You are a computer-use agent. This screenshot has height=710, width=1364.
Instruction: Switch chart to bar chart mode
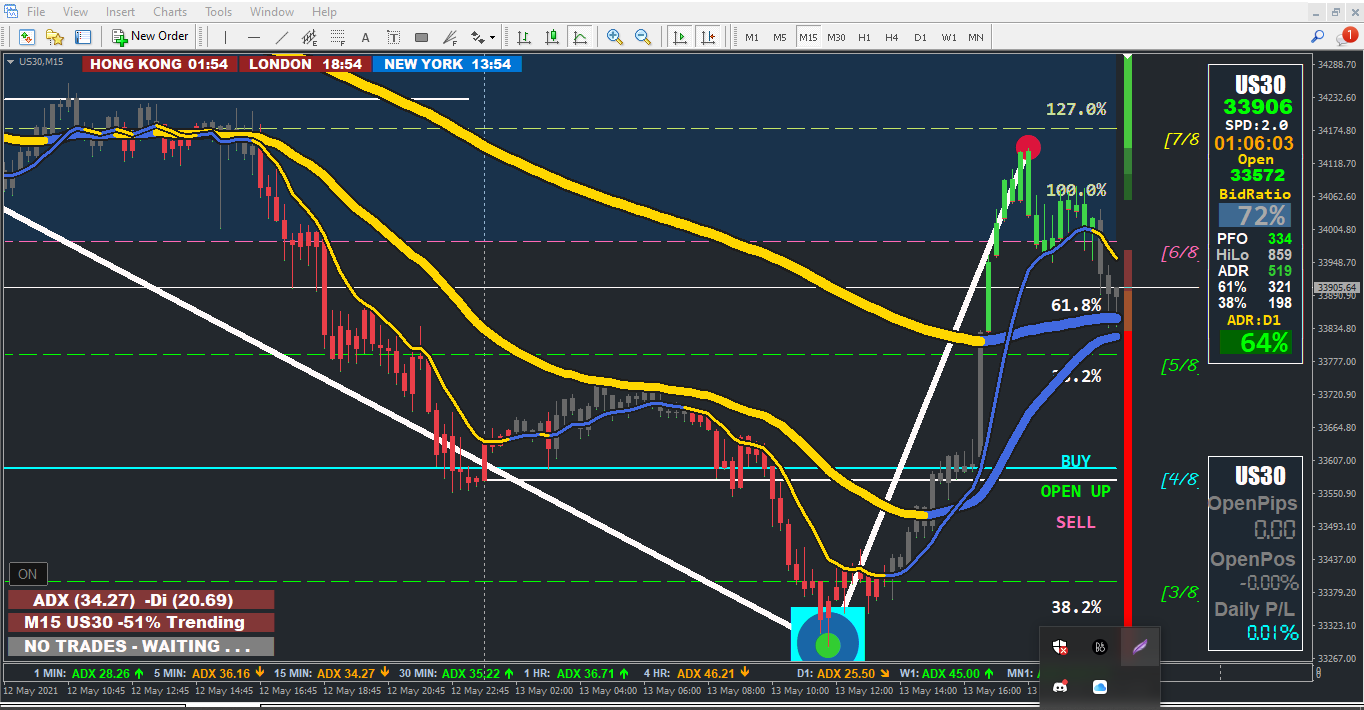tap(523, 37)
